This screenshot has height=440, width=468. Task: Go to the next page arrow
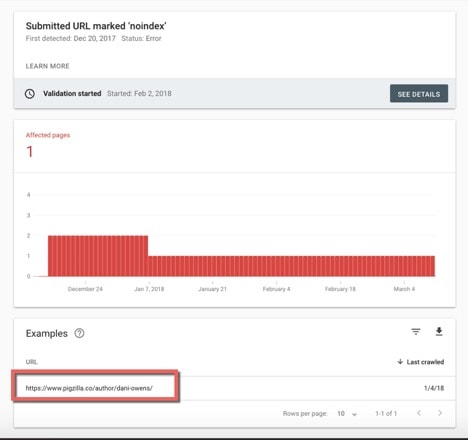pyautogui.click(x=440, y=413)
